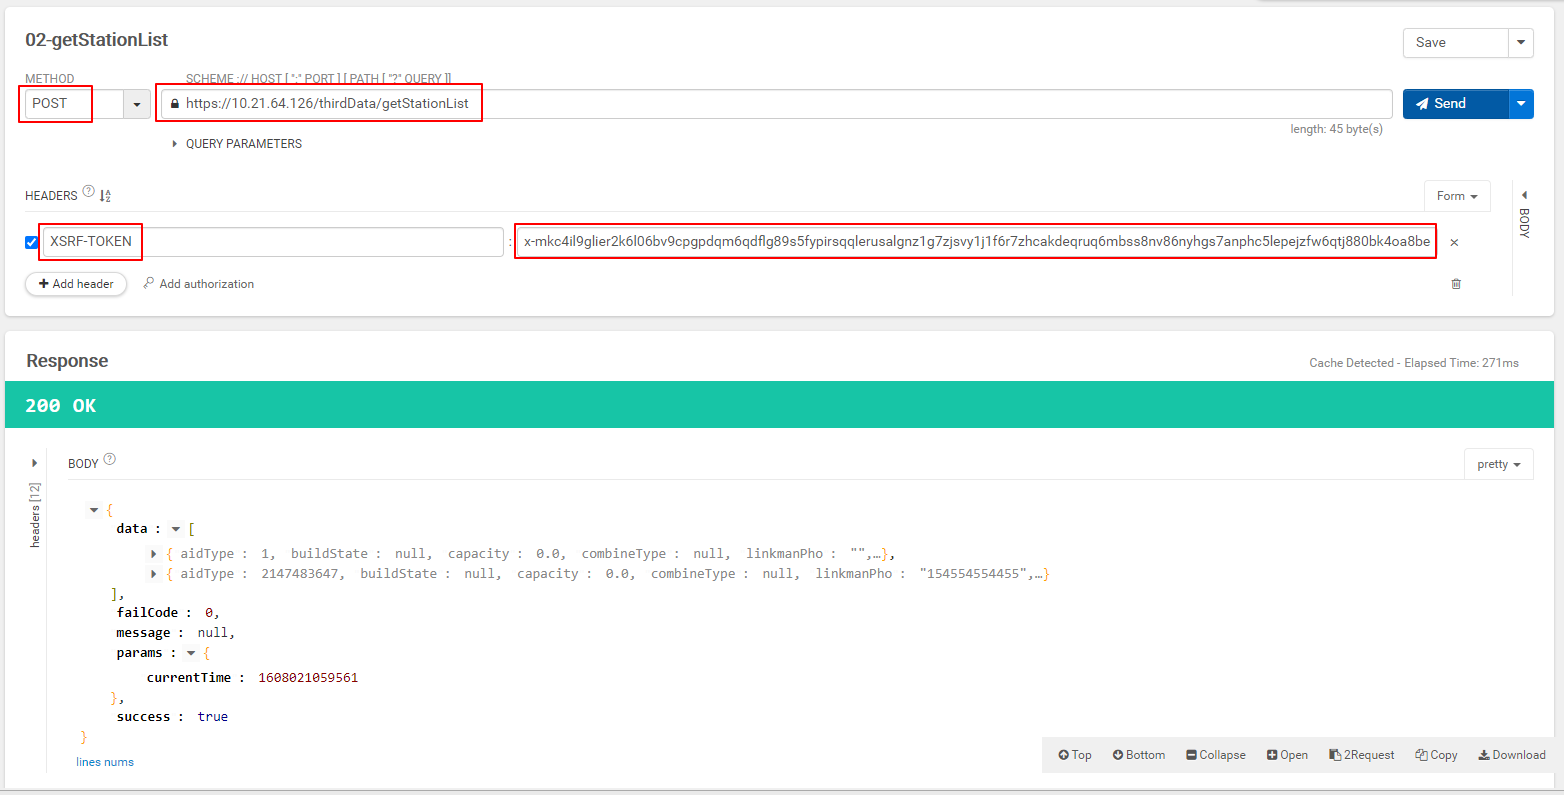The height and width of the screenshot is (795, 1564).
Task: Click the 02-getStationList request title
Action: click(x=97, y=40)
